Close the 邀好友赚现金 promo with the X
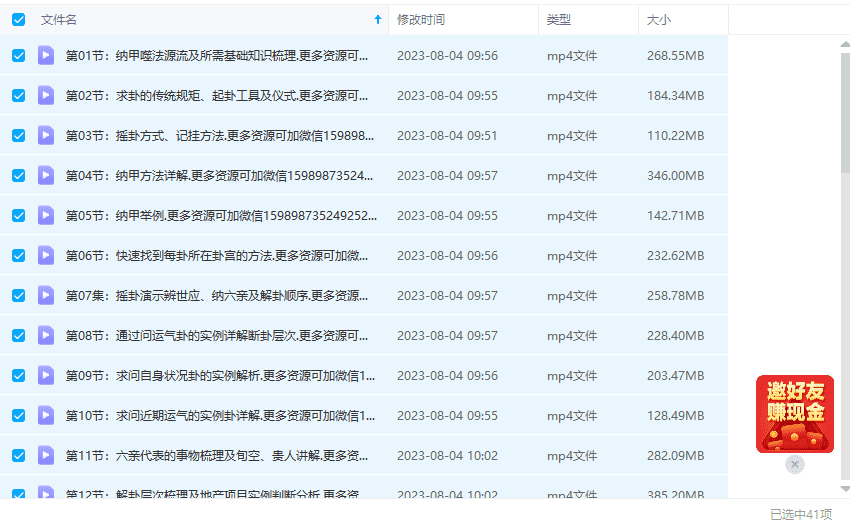The image size is (850, 531). point(795,464)
